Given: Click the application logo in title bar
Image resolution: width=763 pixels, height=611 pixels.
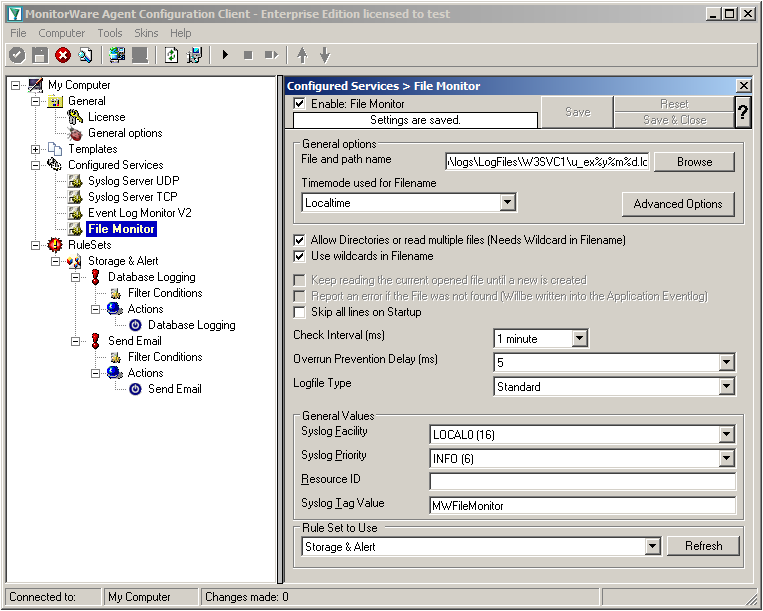Looking at the screenshot, I should (15, 14).
